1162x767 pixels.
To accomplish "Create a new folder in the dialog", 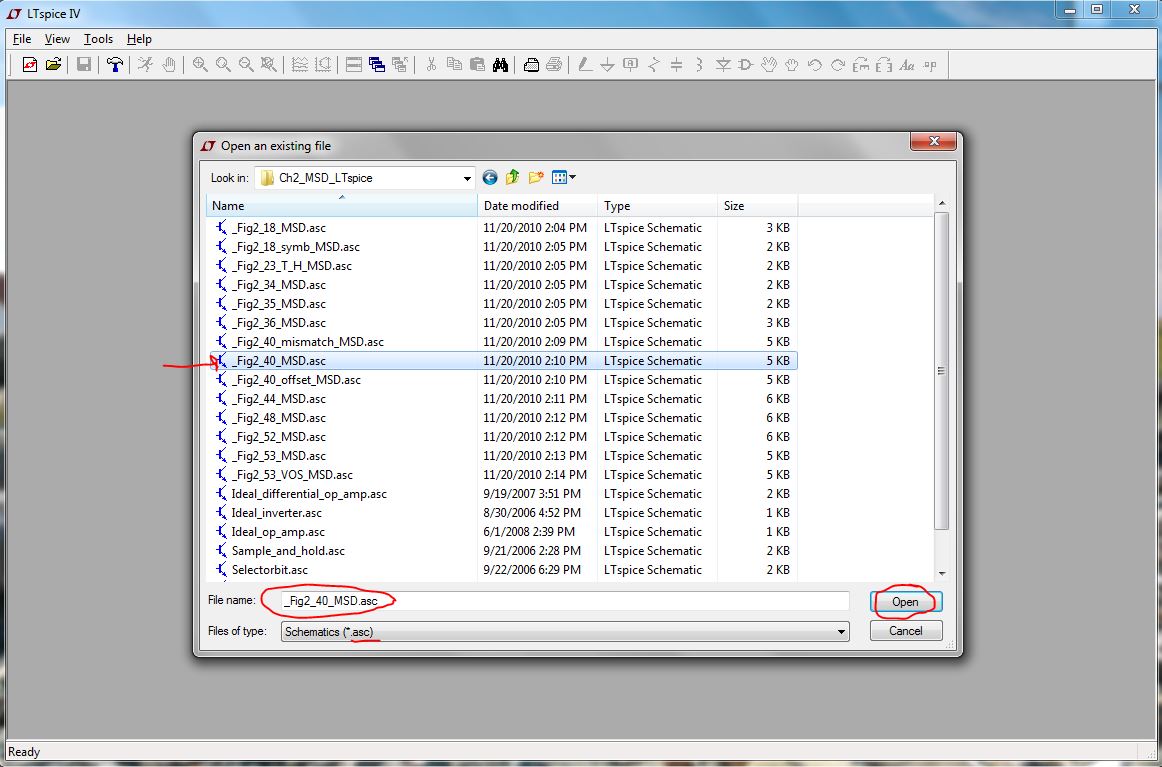I will point(536,177).
